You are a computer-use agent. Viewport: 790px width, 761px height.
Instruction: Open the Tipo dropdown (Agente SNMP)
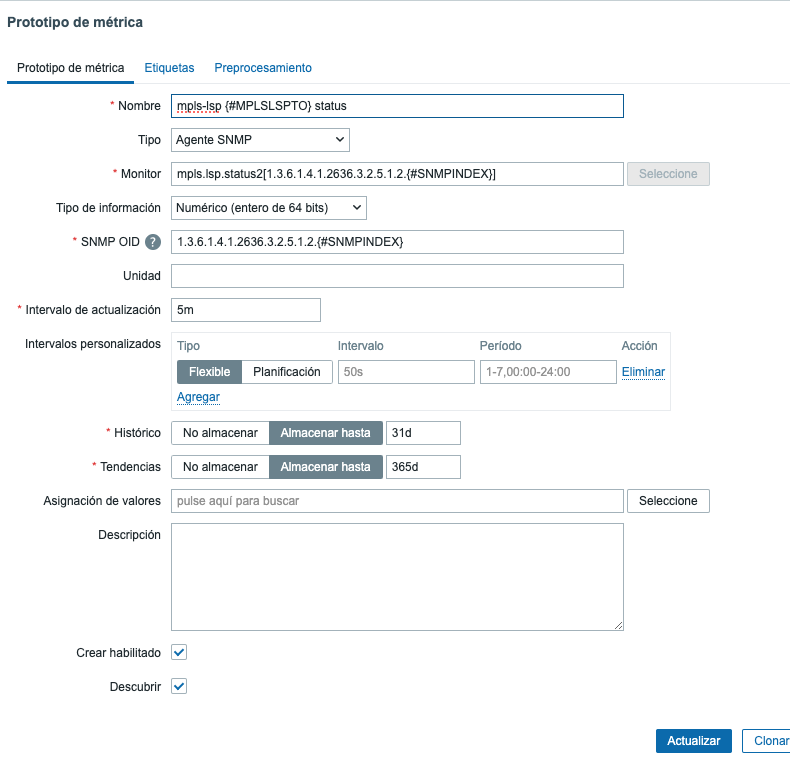pyautogui.click(x=260, y=140)
